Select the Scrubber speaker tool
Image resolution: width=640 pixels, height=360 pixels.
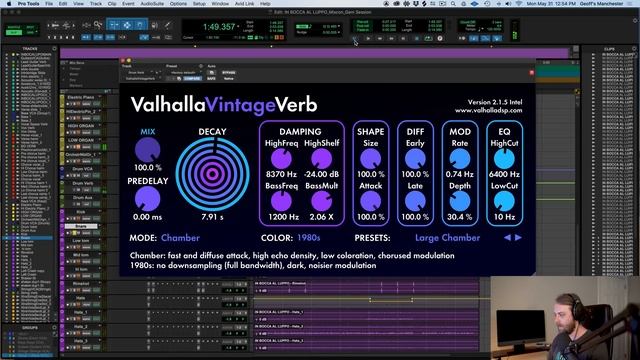pyautogui.click(x=154, y=25)
